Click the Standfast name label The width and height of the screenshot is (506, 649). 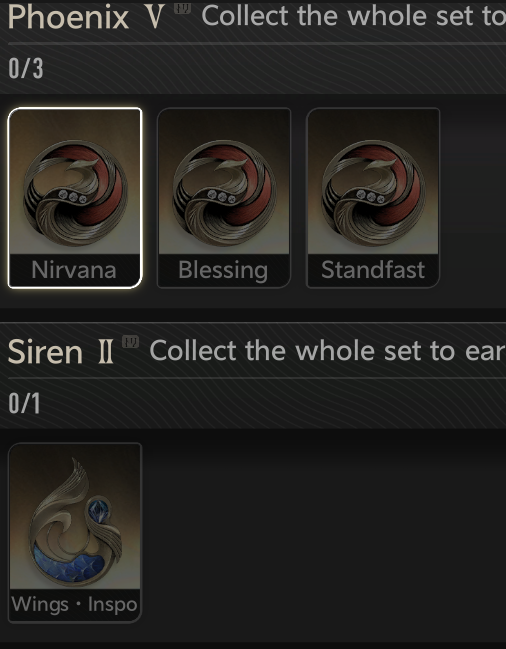373,270
